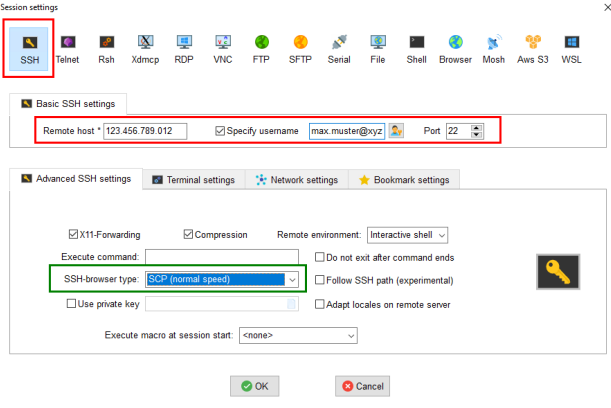
Task: Choose the Telnet session type
Action: coord(67,49)
